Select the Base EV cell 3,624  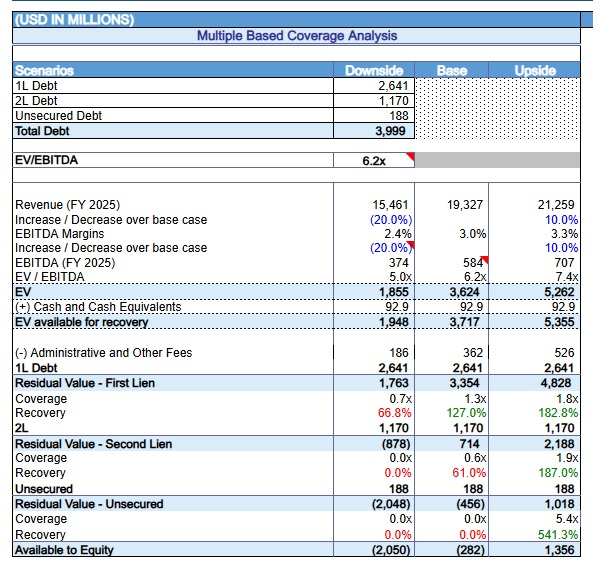(x=464, y=292)
